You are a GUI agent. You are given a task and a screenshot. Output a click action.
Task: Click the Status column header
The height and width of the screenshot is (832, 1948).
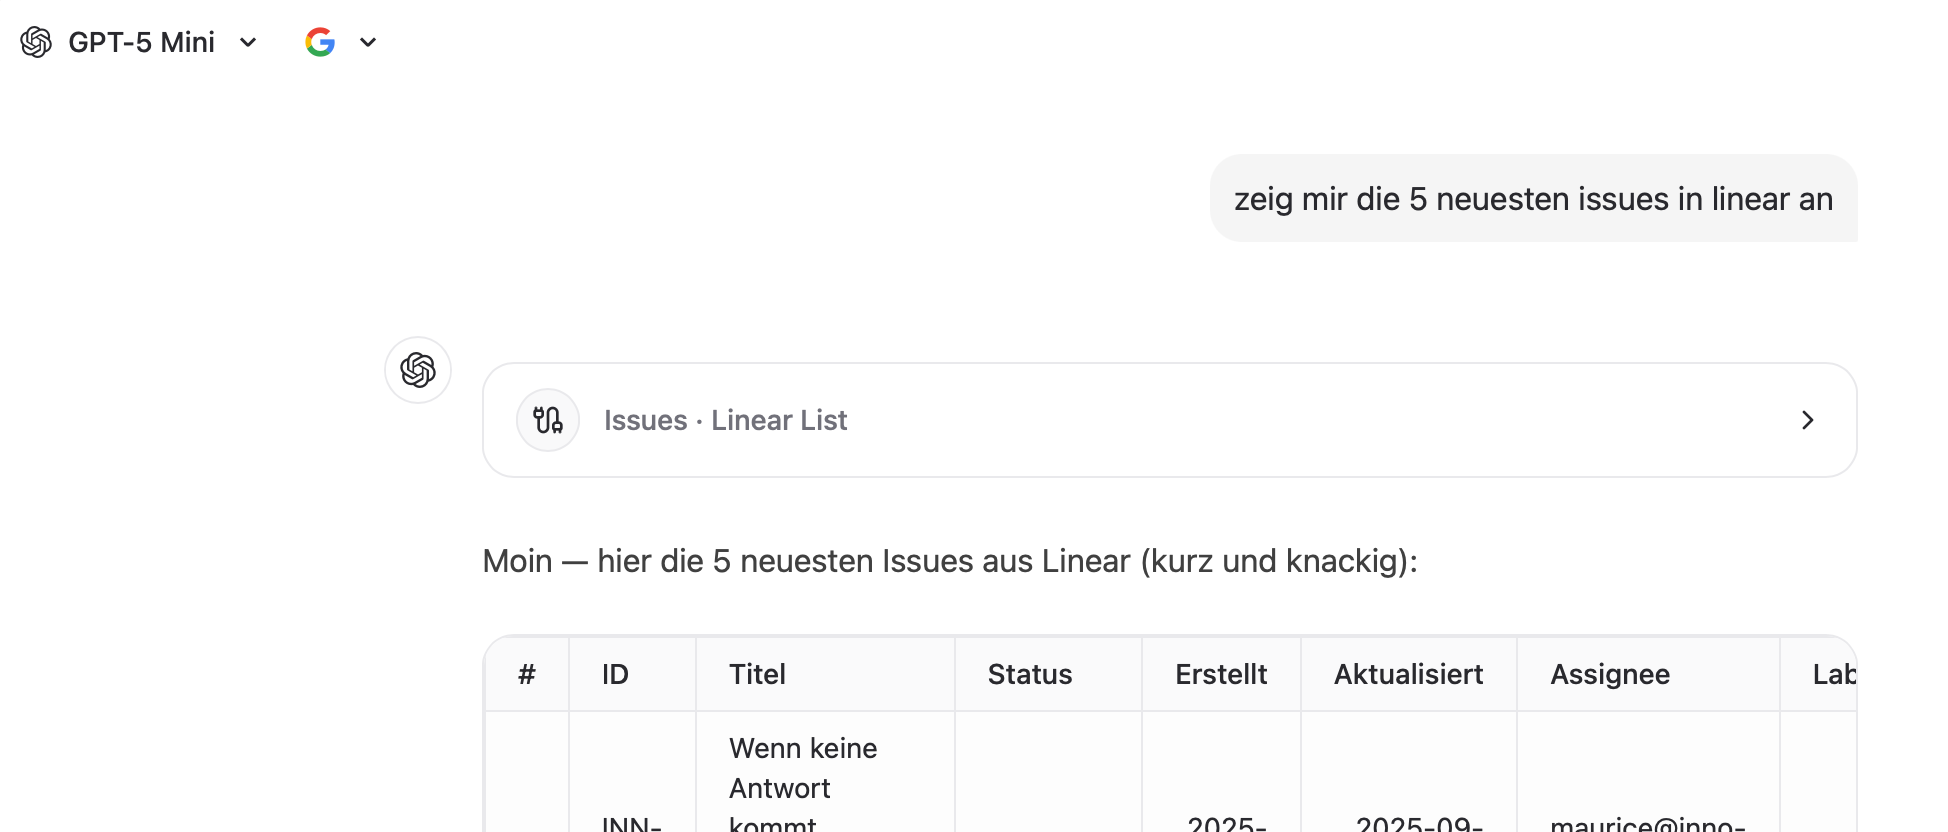(1029, 674)
